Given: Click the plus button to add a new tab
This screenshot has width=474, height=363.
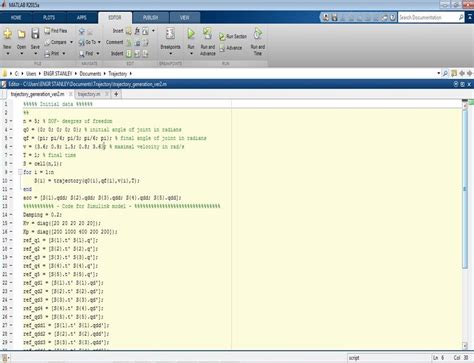Looking at the screenshot, I should (116, 94).
